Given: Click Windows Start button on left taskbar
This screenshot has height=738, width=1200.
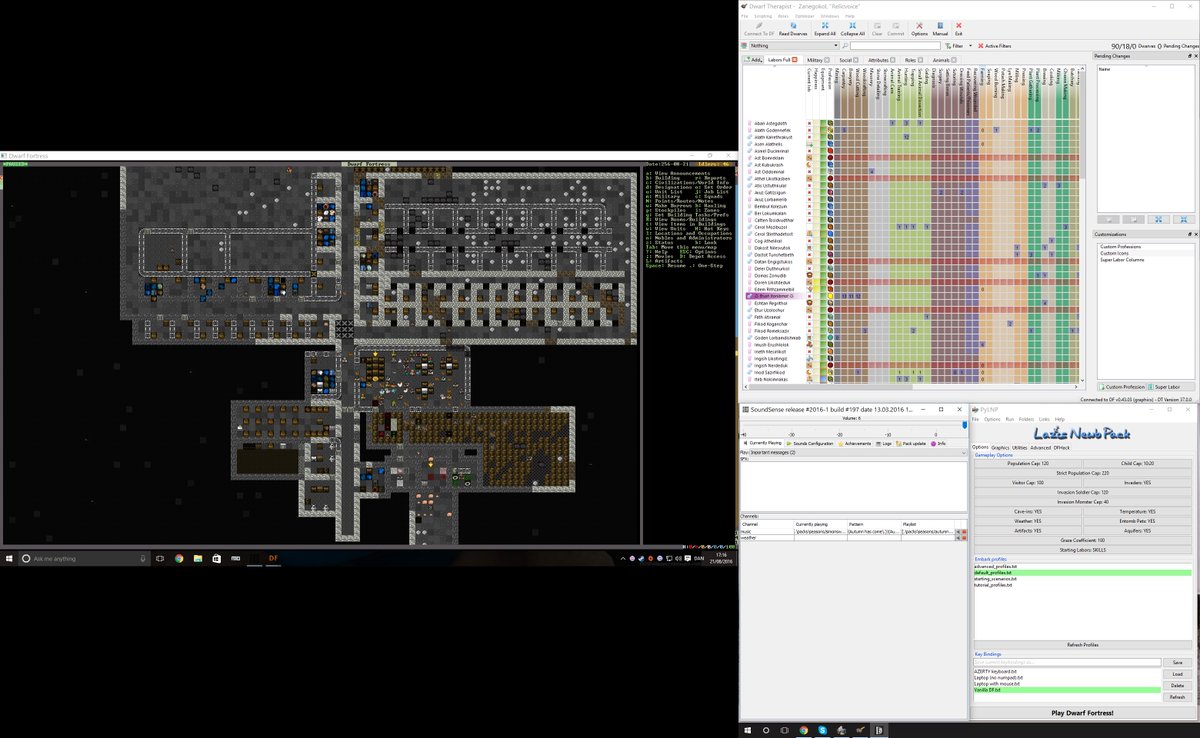Looking at the screenshot, I should [x=9, y=558].
